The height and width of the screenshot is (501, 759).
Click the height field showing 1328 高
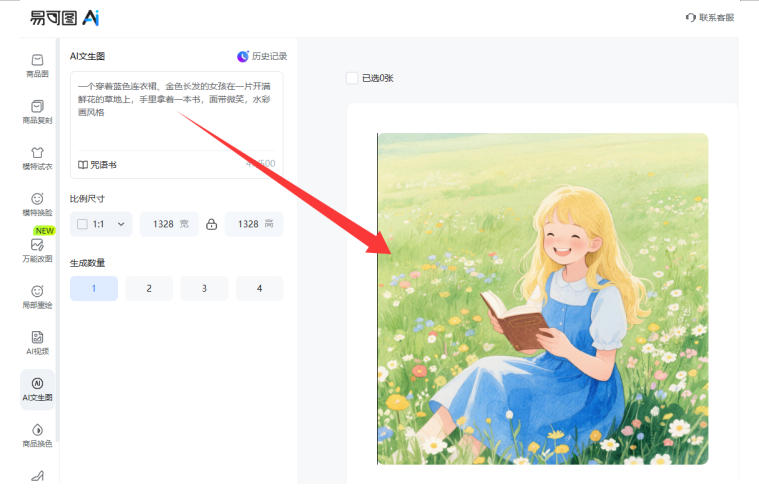point(254,224)
